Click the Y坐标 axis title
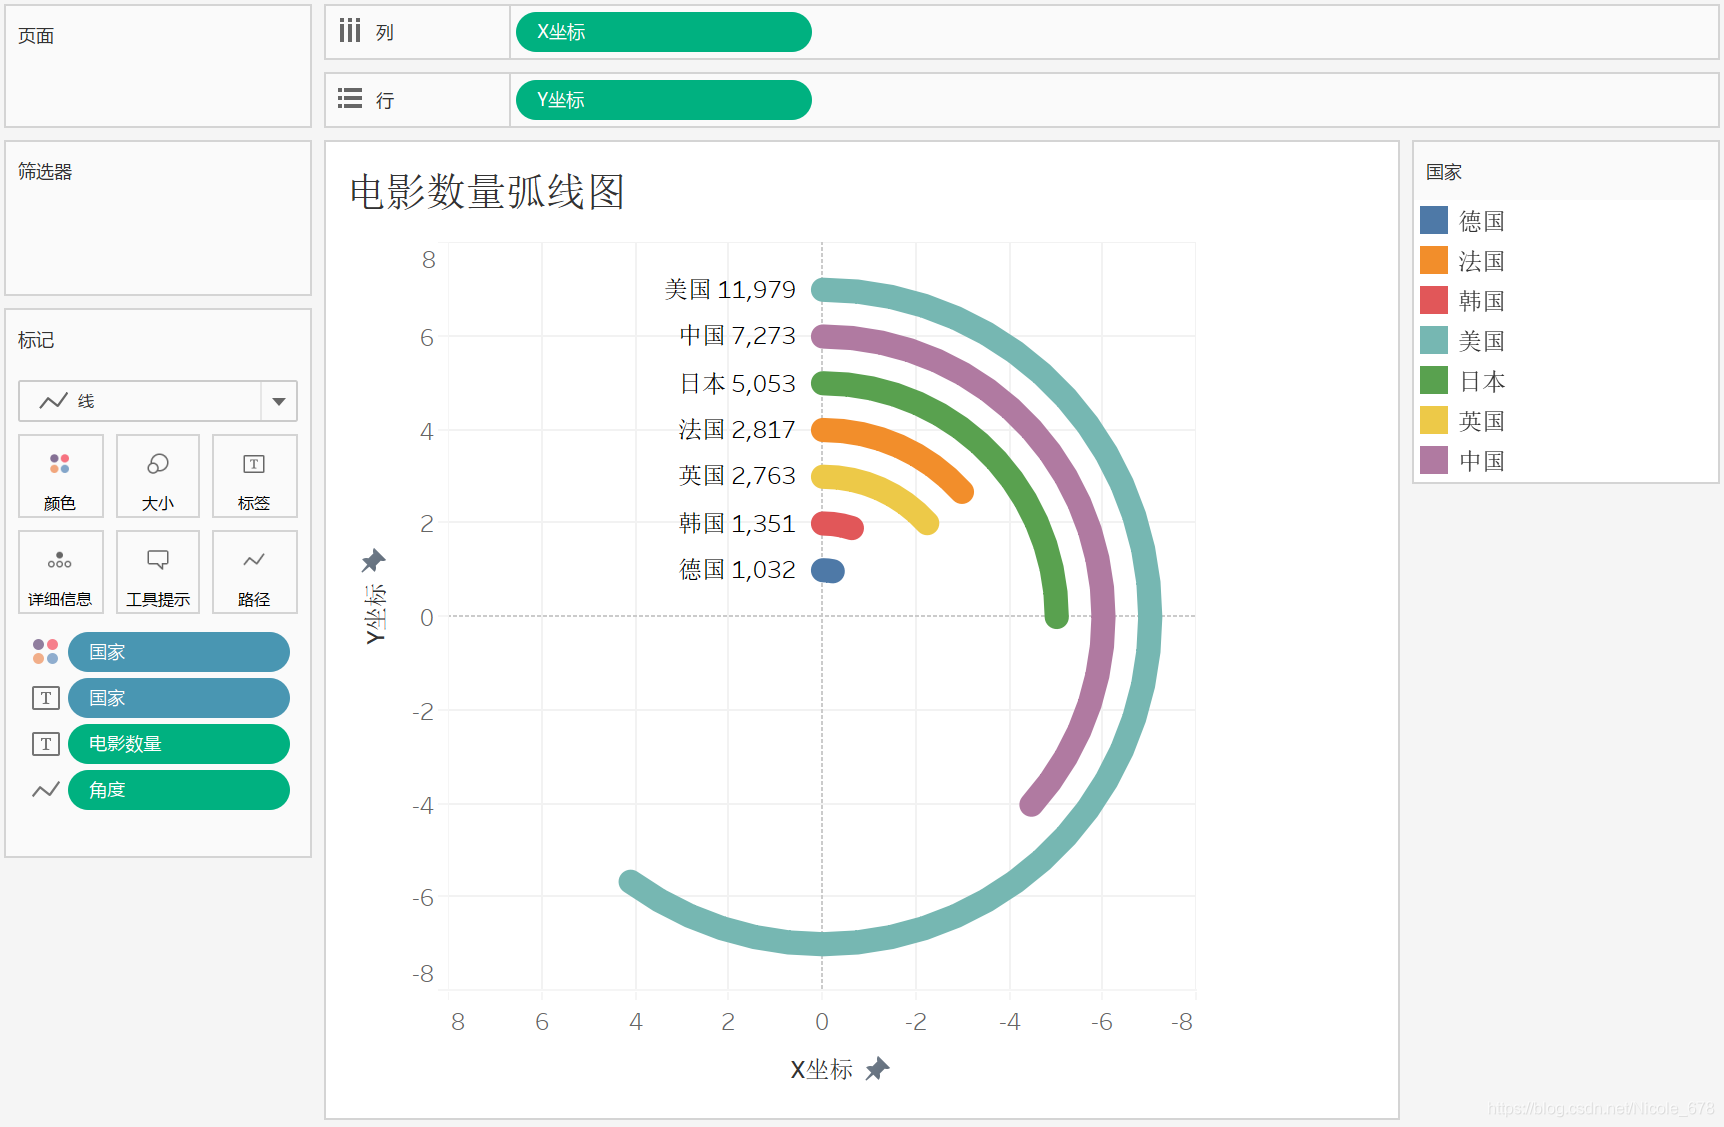The height and width of the screenshot is (1127, 1724). [375, 614]
